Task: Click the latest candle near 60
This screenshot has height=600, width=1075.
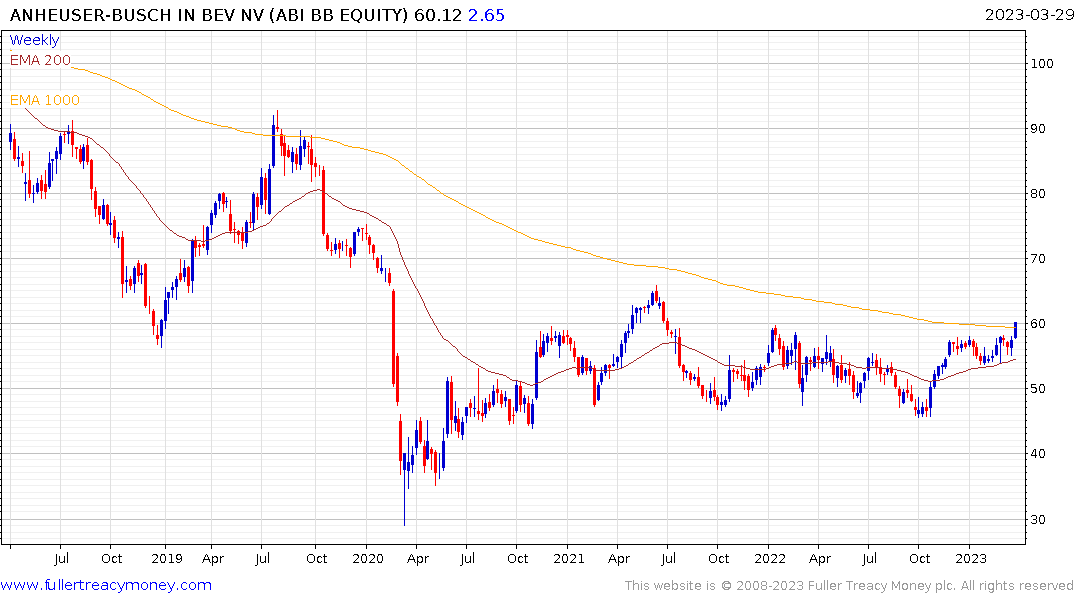Action: (1015, 330)
